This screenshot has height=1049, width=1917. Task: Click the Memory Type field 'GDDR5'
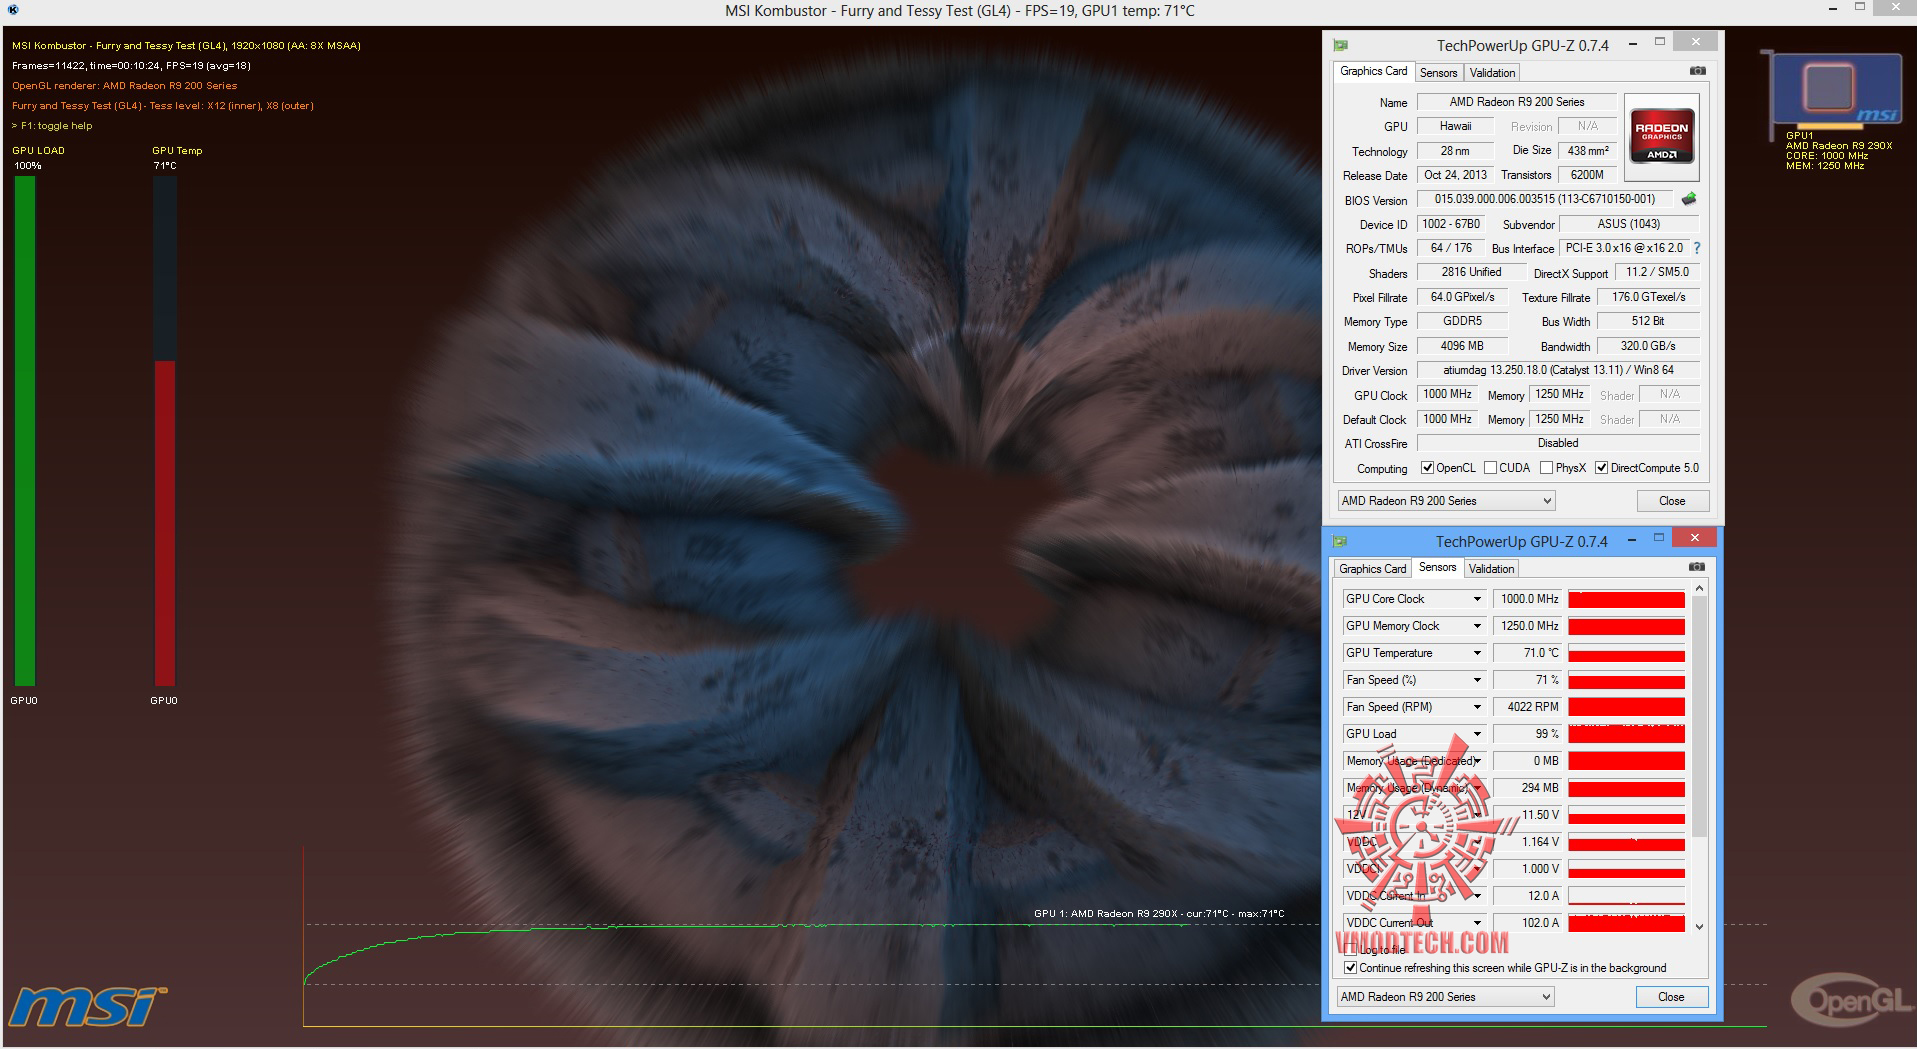tap(1462, 321)
